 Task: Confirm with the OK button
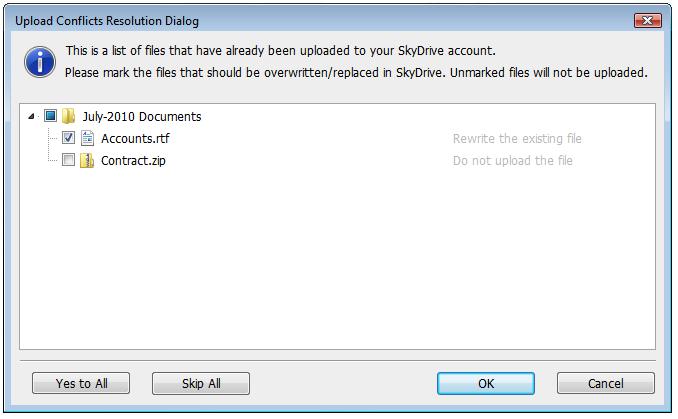click(x=486, y=383)
